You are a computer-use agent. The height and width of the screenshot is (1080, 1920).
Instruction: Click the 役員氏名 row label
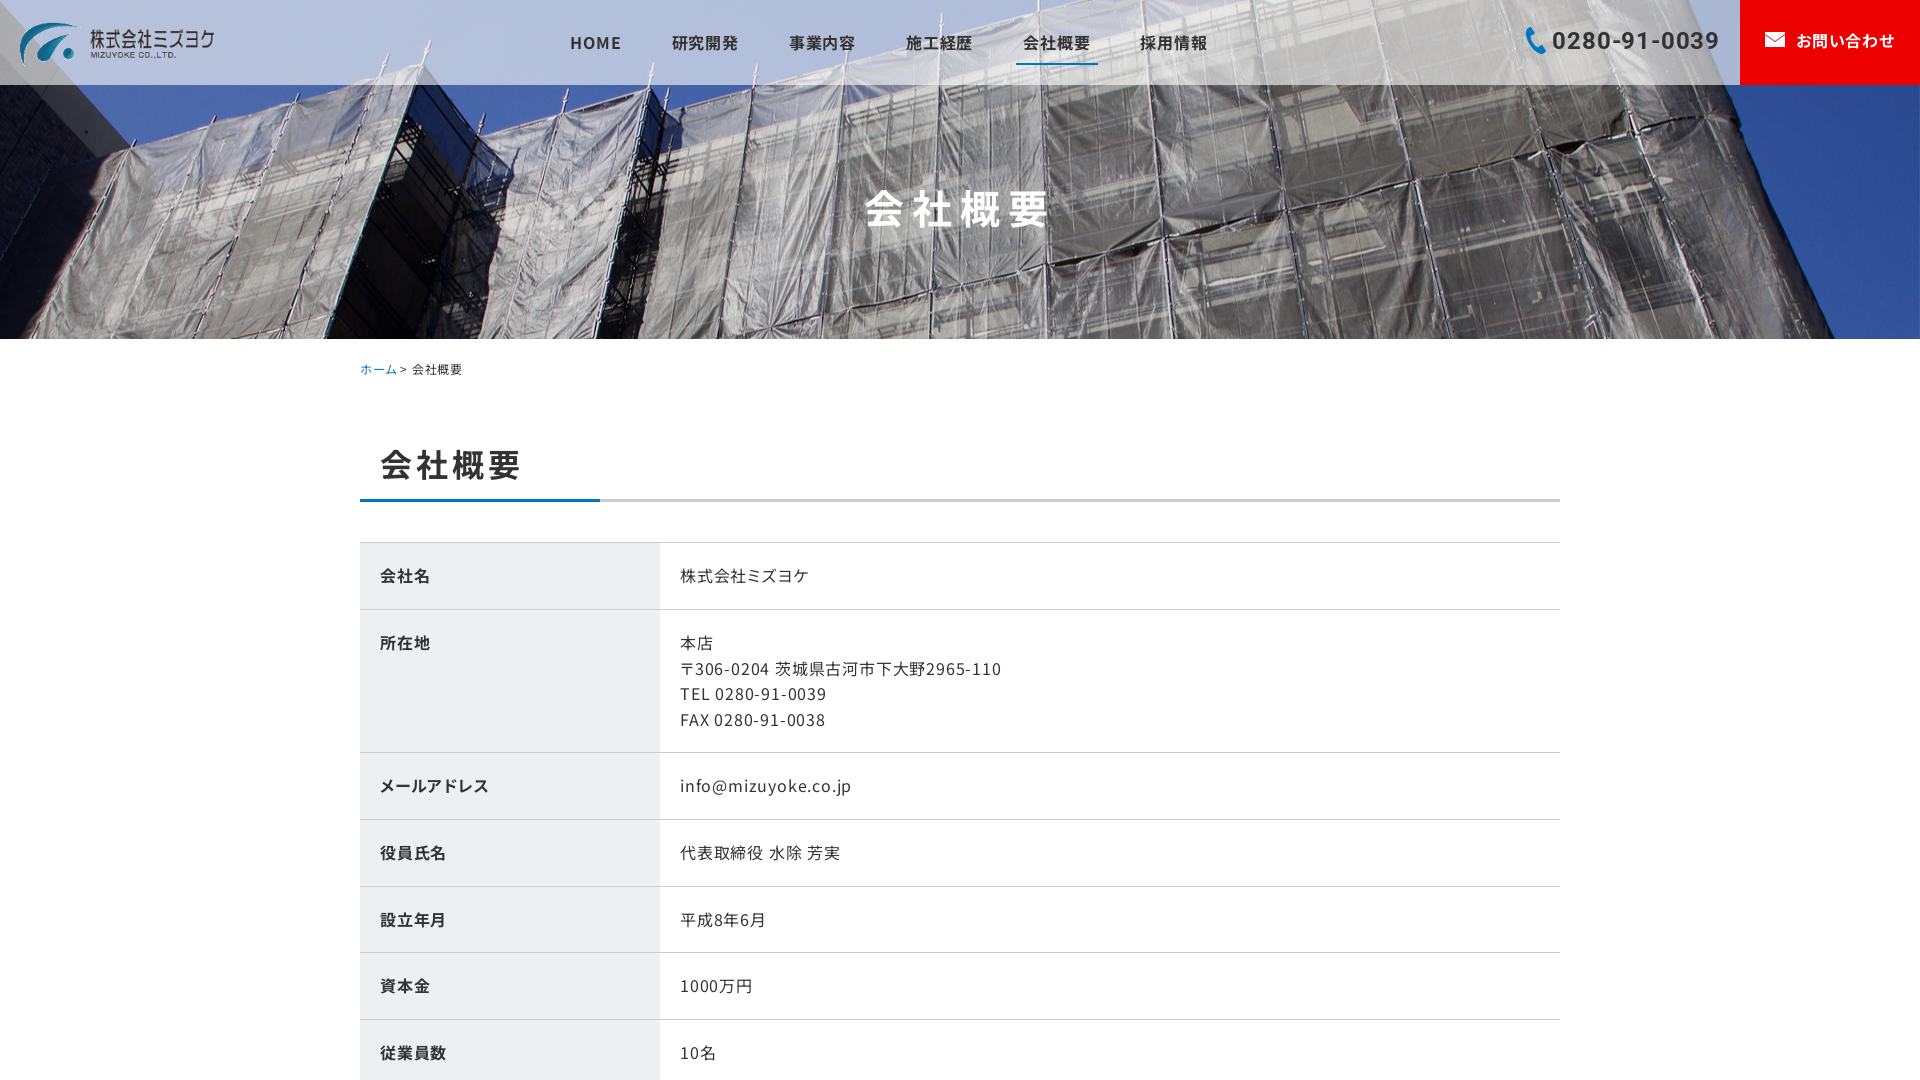[413, 853]
